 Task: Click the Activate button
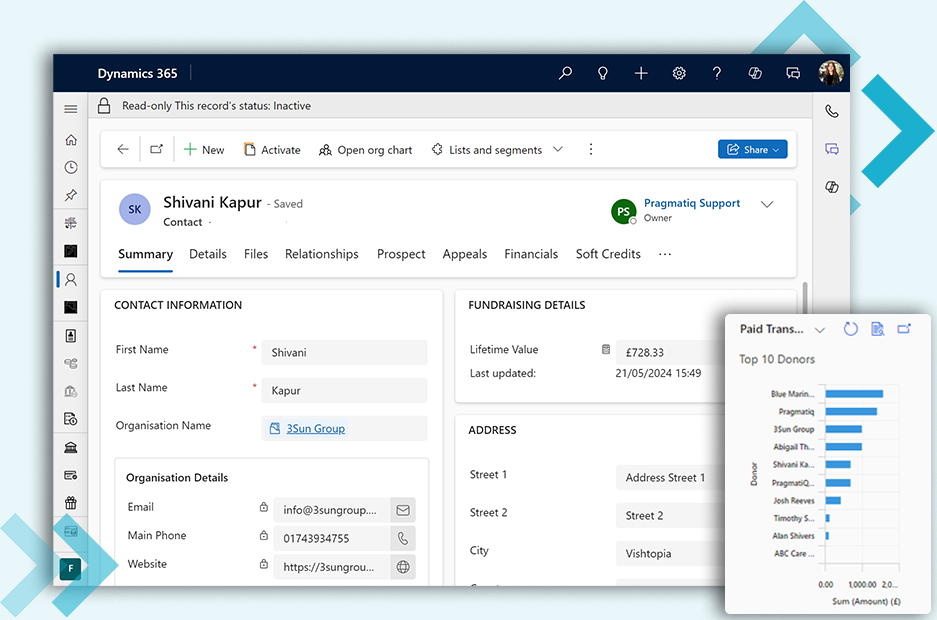271,150
